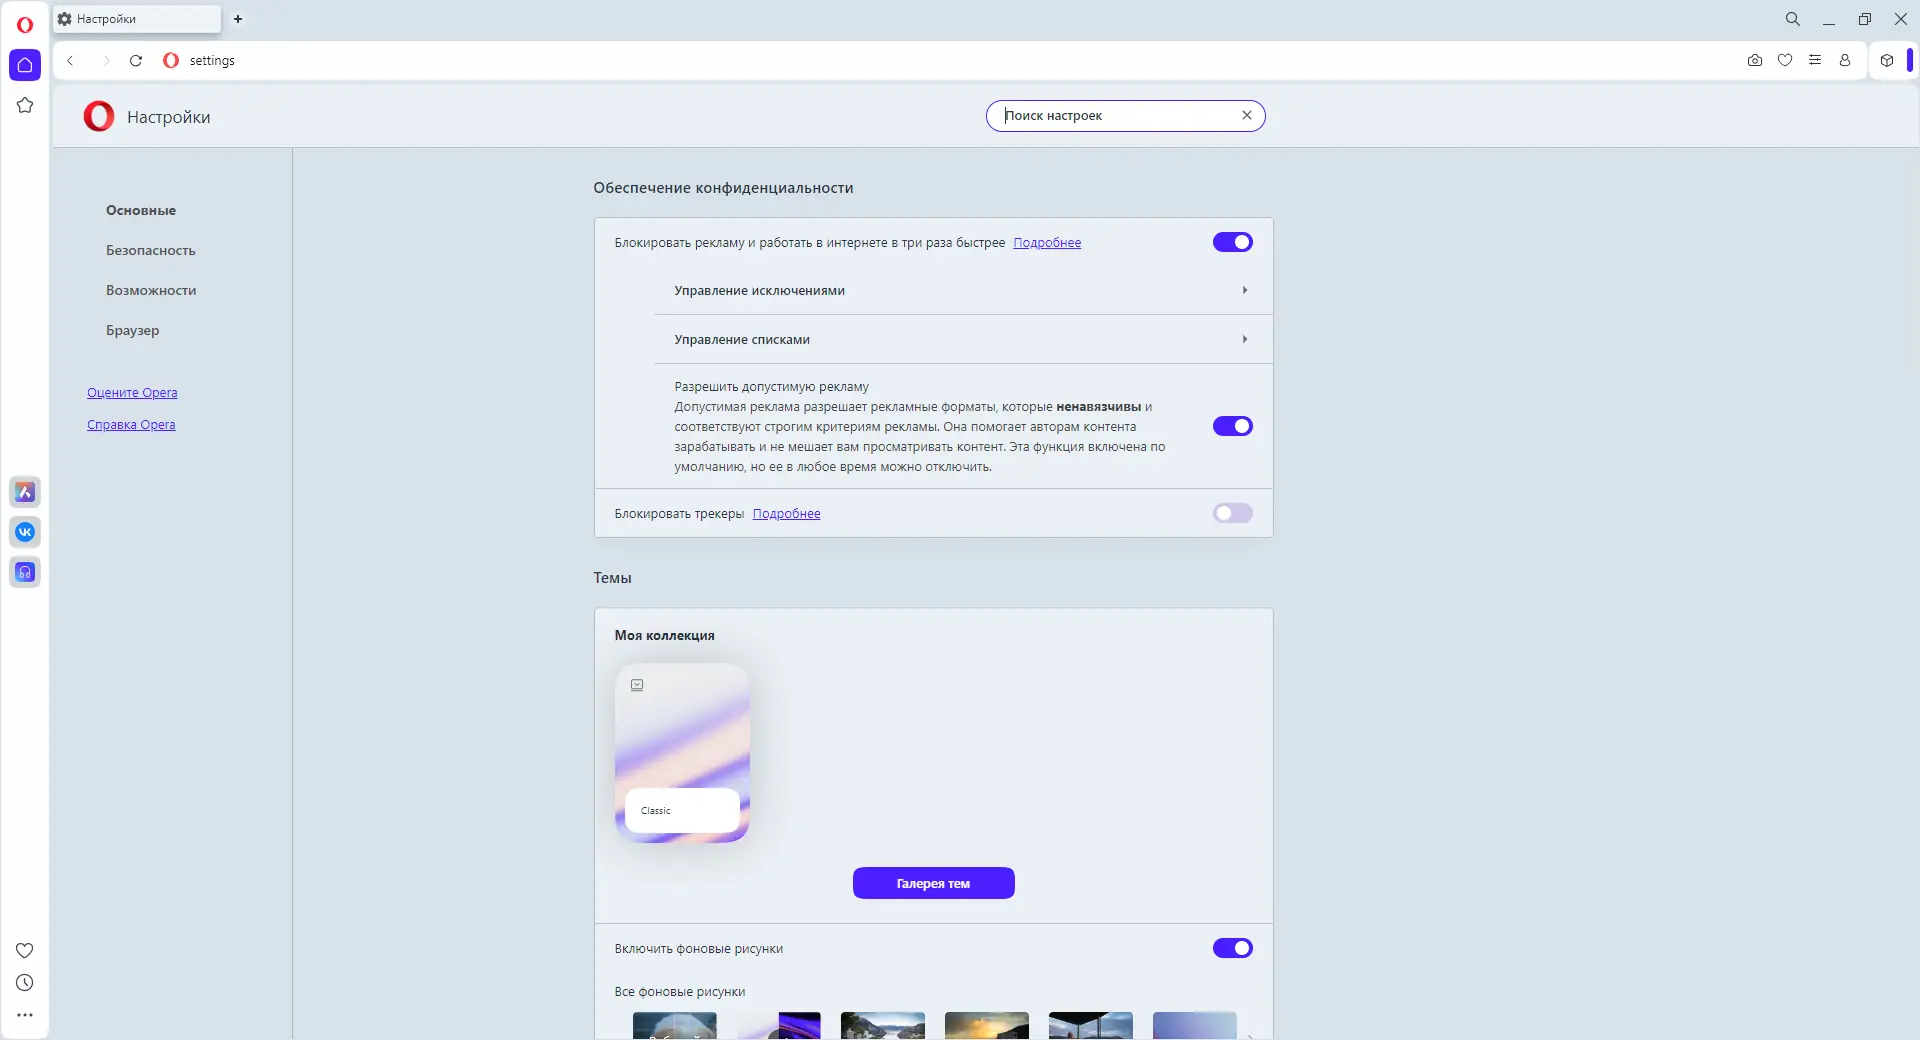Open the snapshot camera tool

[x=1755, y=60]
